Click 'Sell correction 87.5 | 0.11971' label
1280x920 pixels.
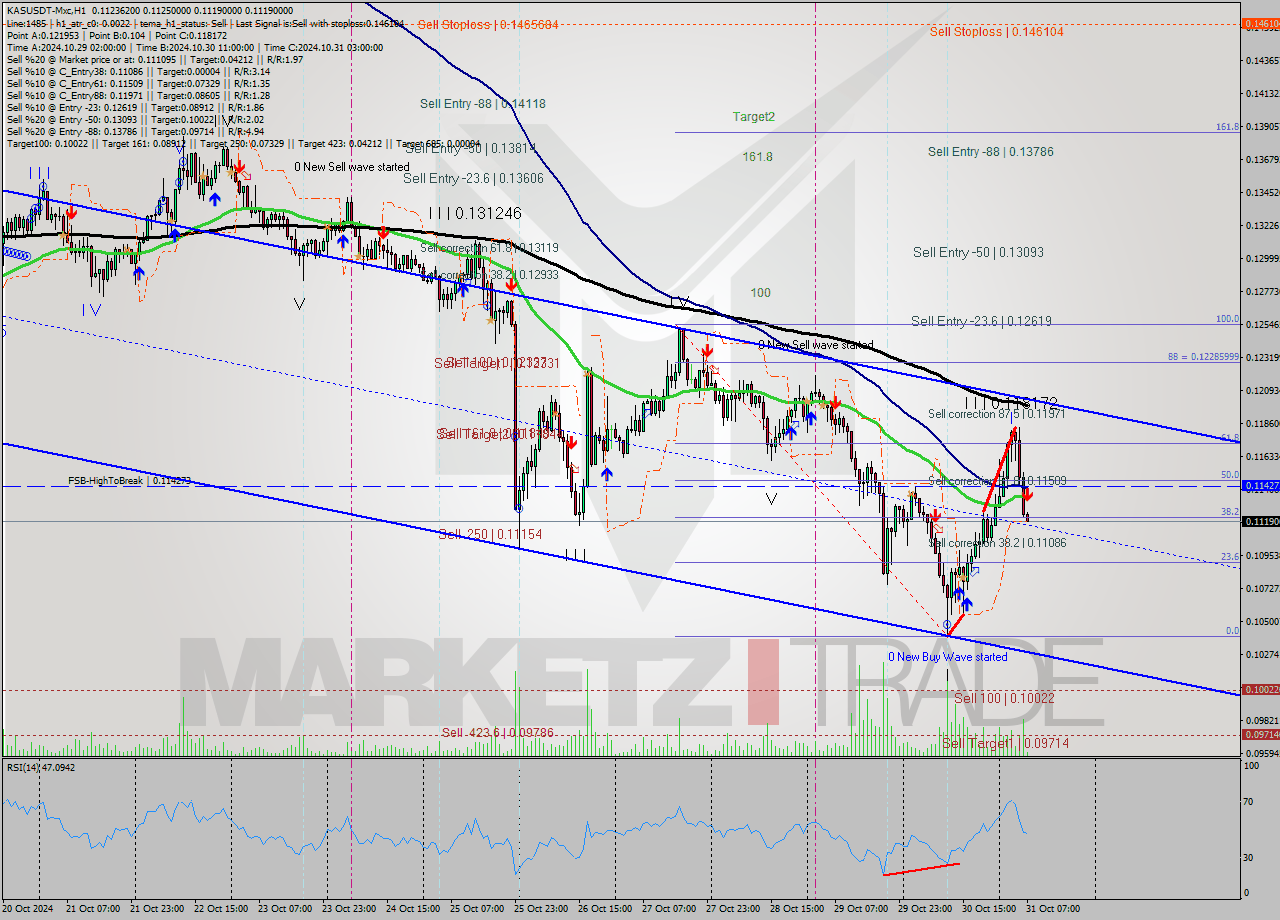point(995,414)
